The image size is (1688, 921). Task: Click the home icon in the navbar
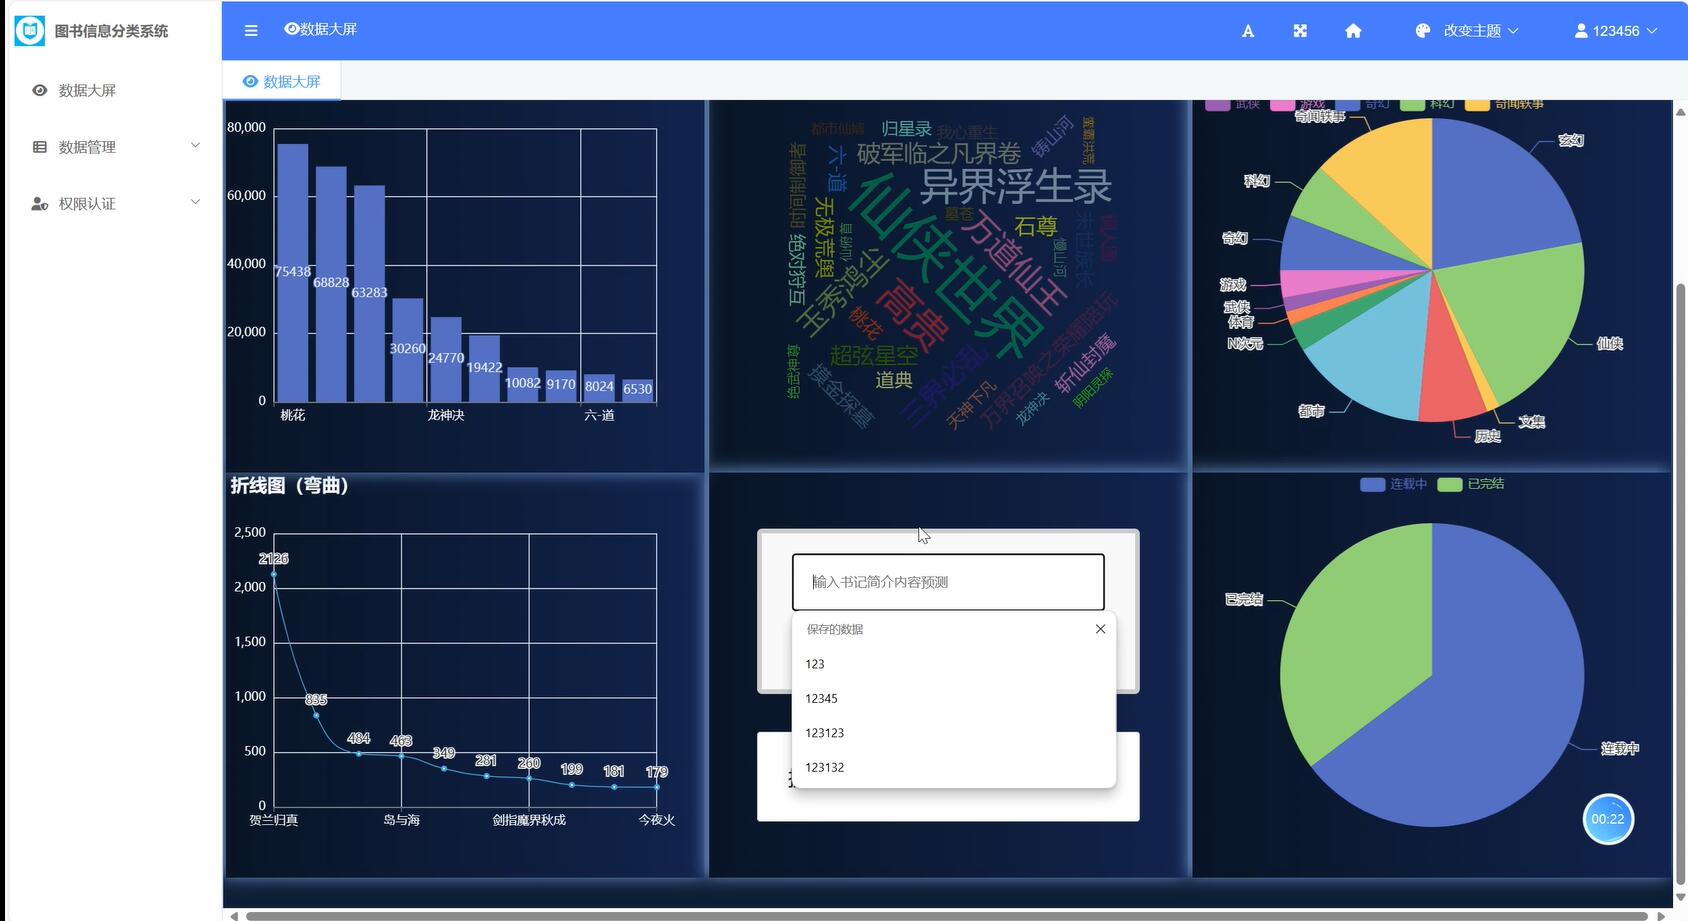click(x=1353, y=31)
